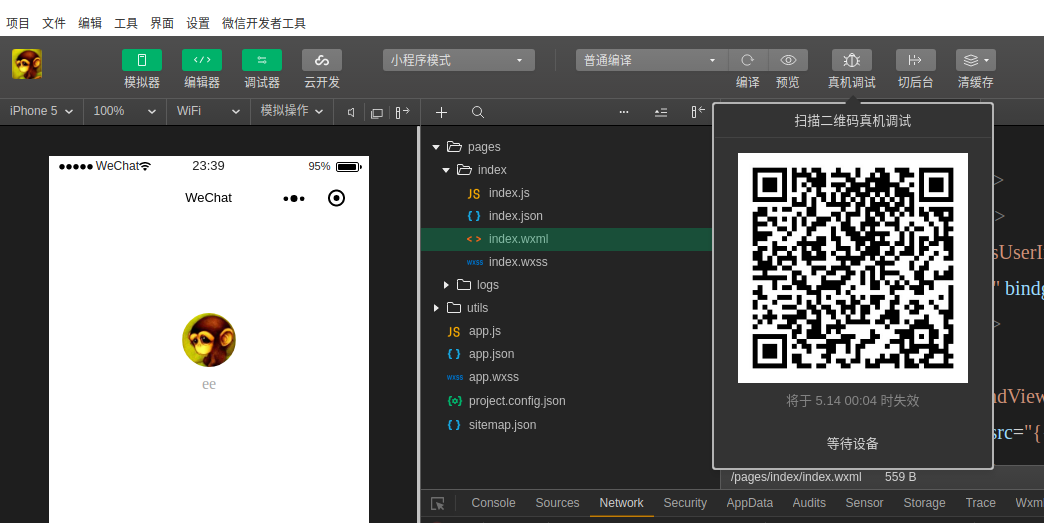Toggle the 编辑器 editor panel
Screen dimensions: 1044x523
pyautogui.click(x=202, y=60)
